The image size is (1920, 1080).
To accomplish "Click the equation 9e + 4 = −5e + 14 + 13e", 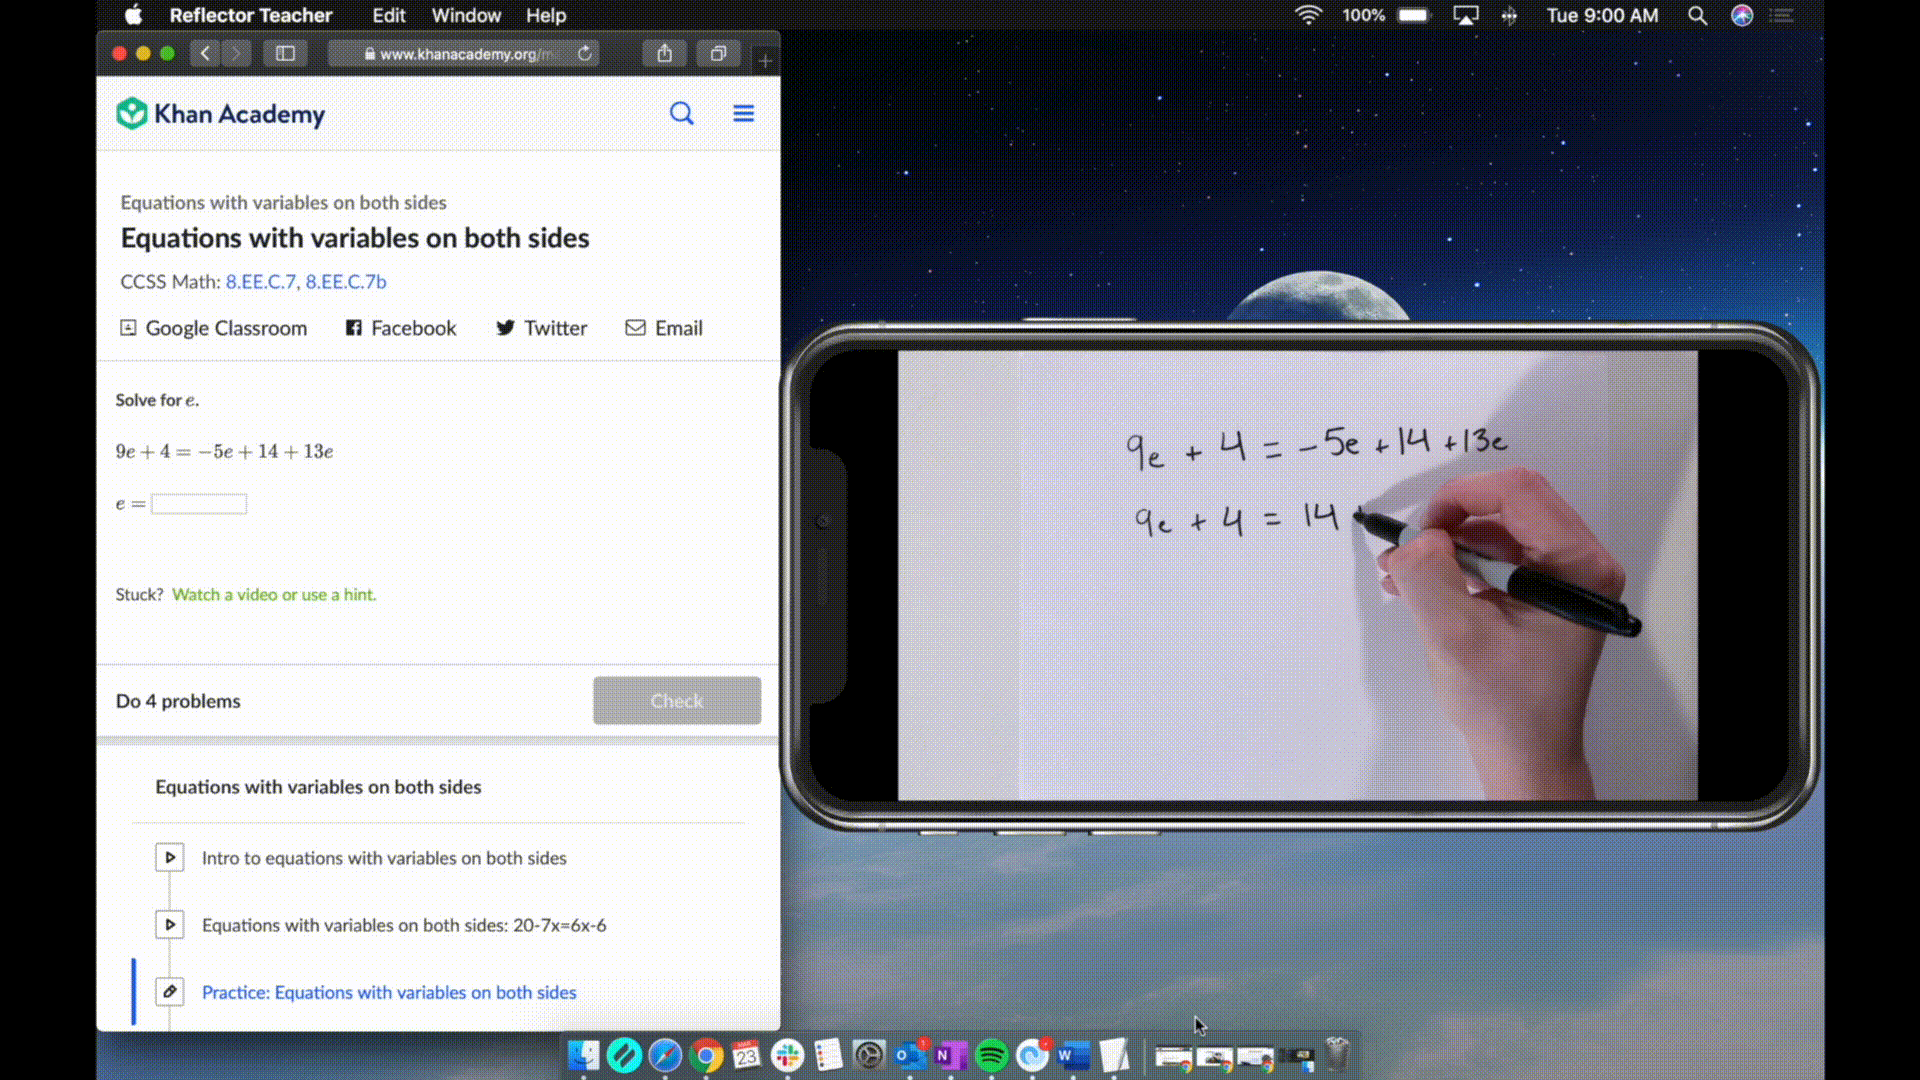I will 225,452.
